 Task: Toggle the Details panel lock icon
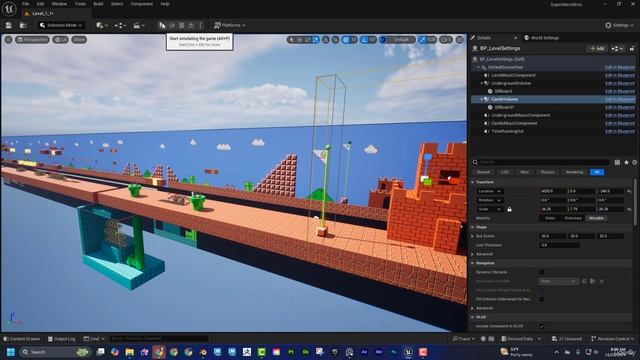pyautogui.click(x=632, y=49)
